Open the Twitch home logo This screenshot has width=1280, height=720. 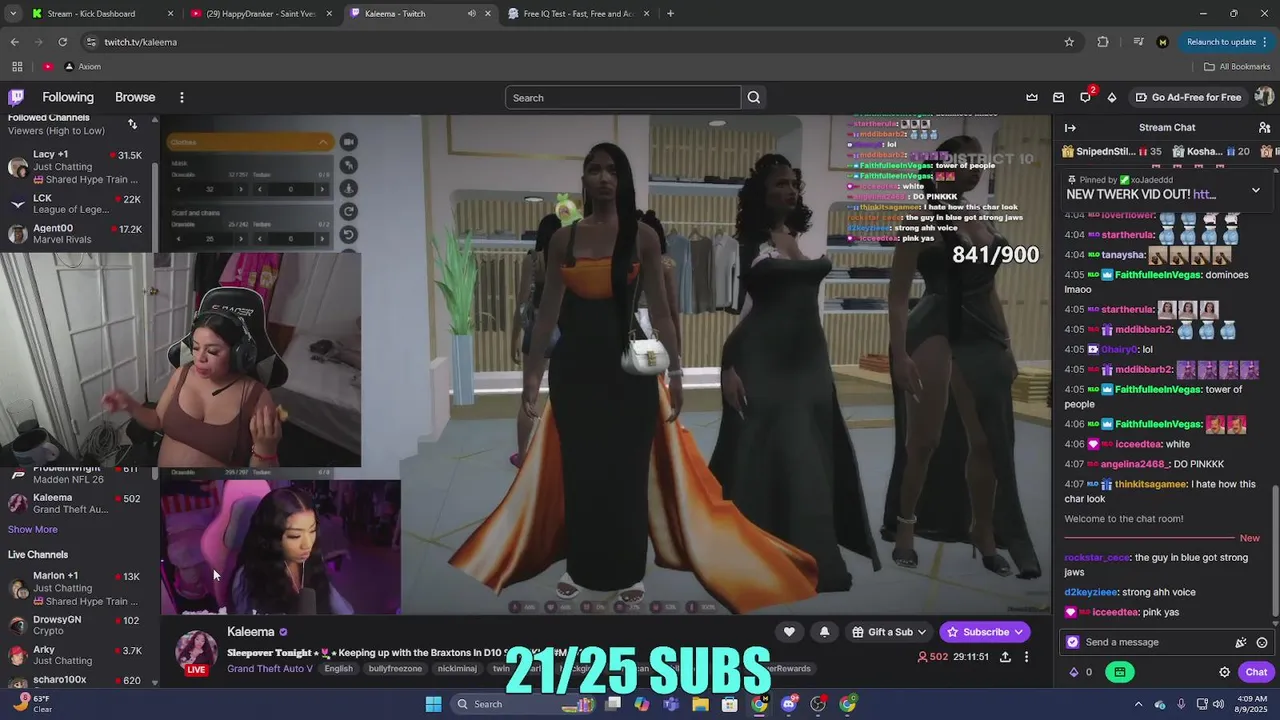pos(16,97)
